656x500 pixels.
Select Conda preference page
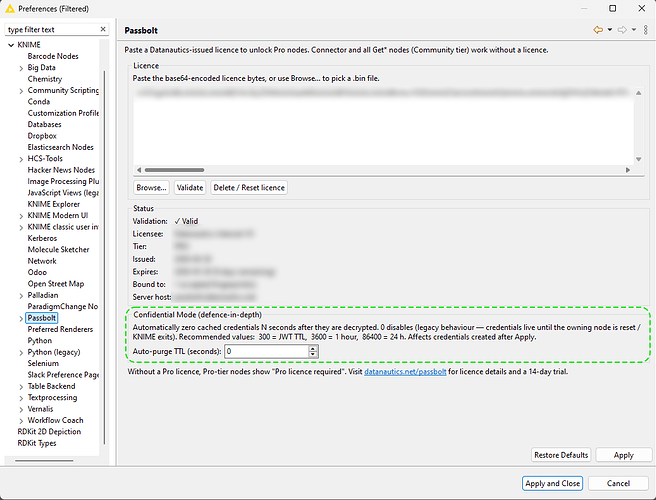tap(39, 102)
